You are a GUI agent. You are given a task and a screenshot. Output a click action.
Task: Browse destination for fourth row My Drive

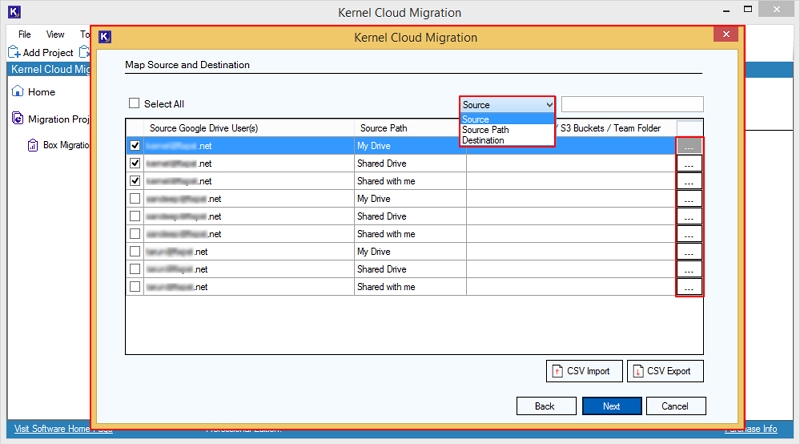point(689,199)
